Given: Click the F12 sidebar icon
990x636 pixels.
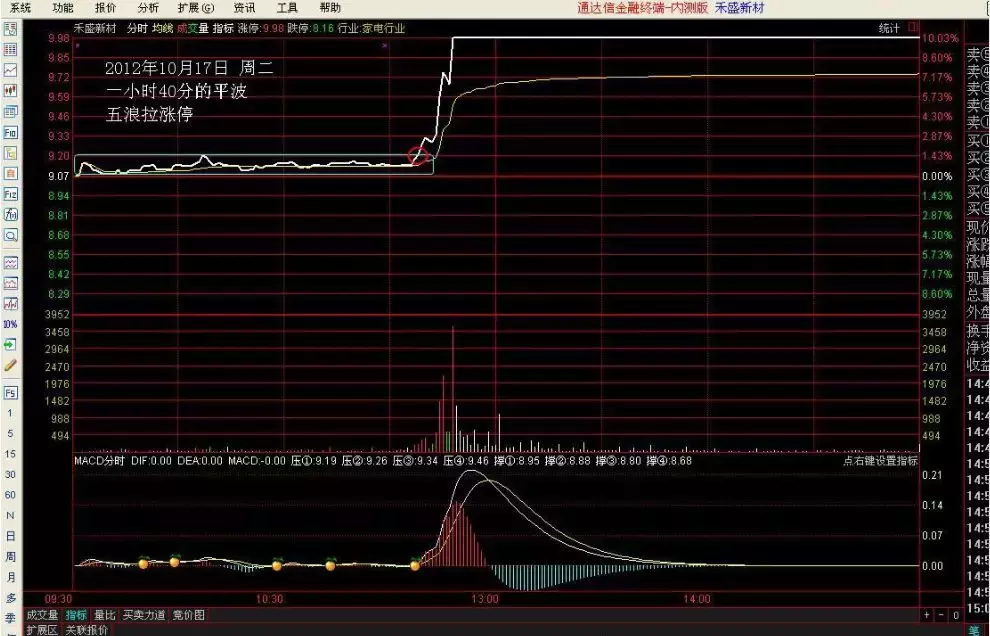Looking at the screenshot, I should [11, 195].
